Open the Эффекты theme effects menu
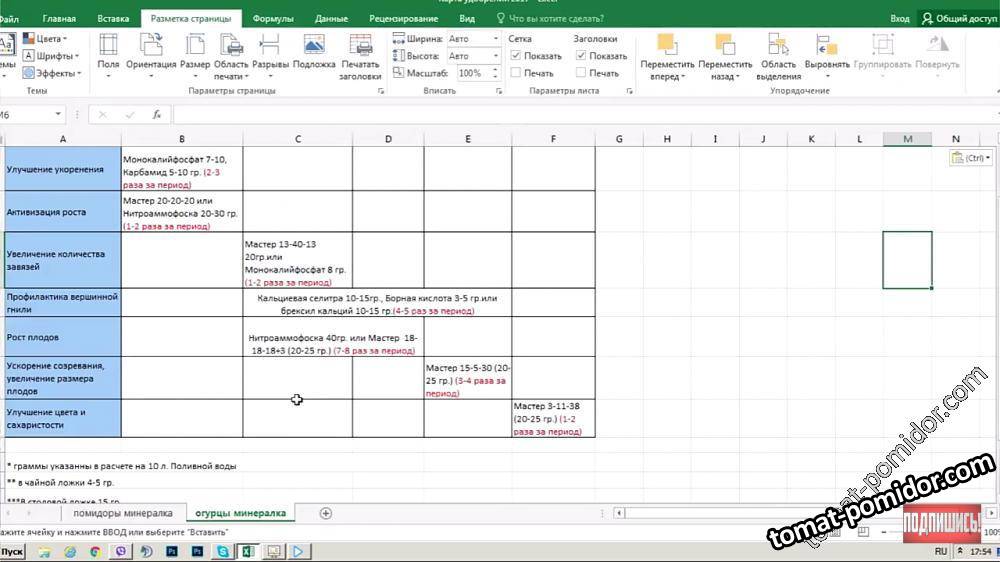1000x562 pixels. (x=52, y=73)
